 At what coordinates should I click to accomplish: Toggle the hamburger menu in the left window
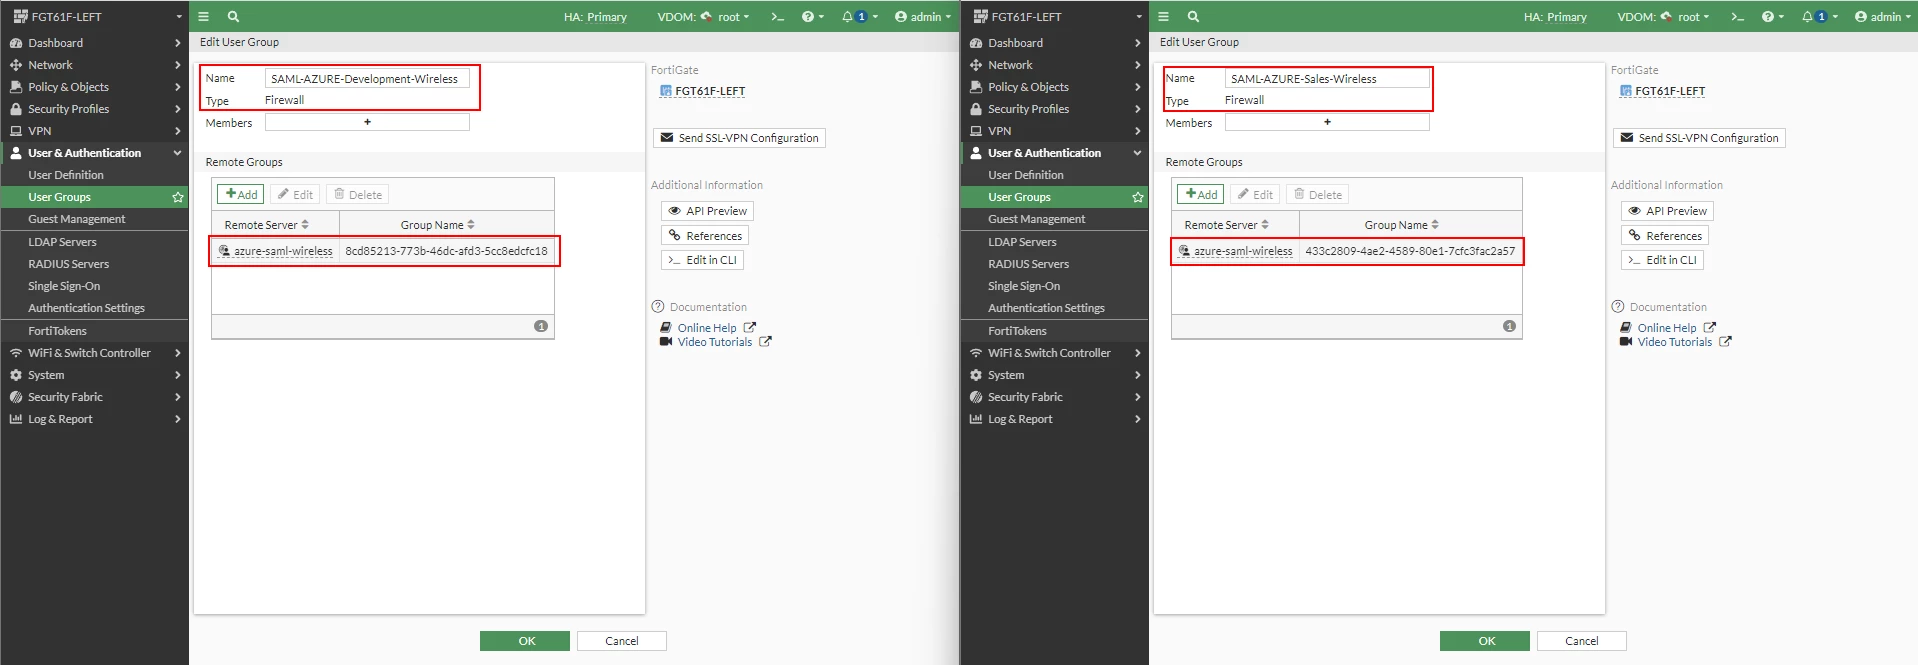[x=203, y=16]
